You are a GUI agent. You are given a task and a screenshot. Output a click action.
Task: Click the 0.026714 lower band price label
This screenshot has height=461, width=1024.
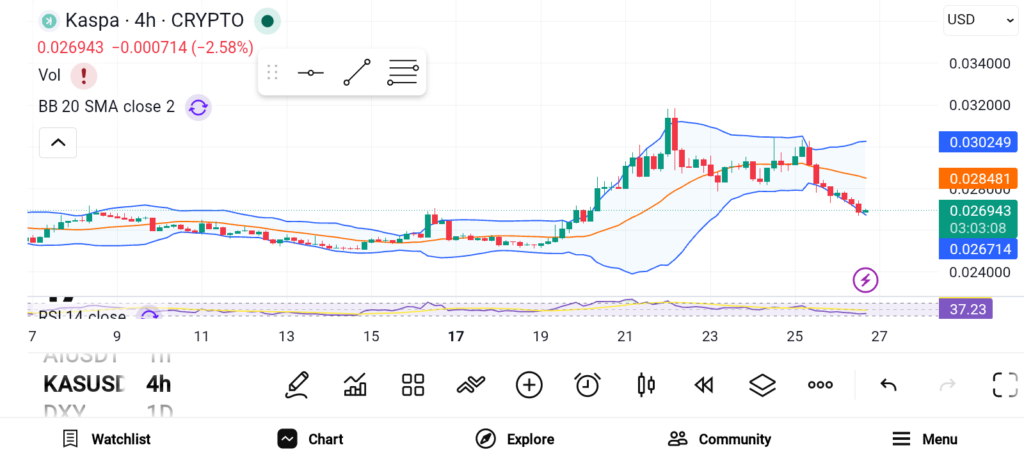978,249
